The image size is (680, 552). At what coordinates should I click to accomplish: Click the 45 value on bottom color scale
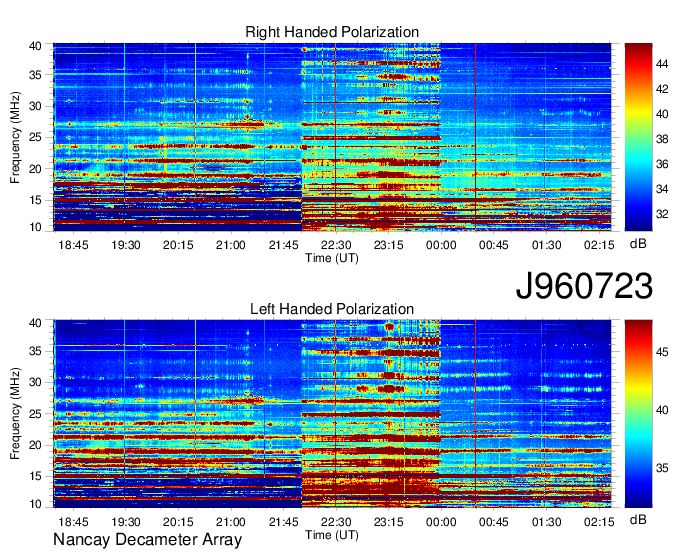point(662,352)
